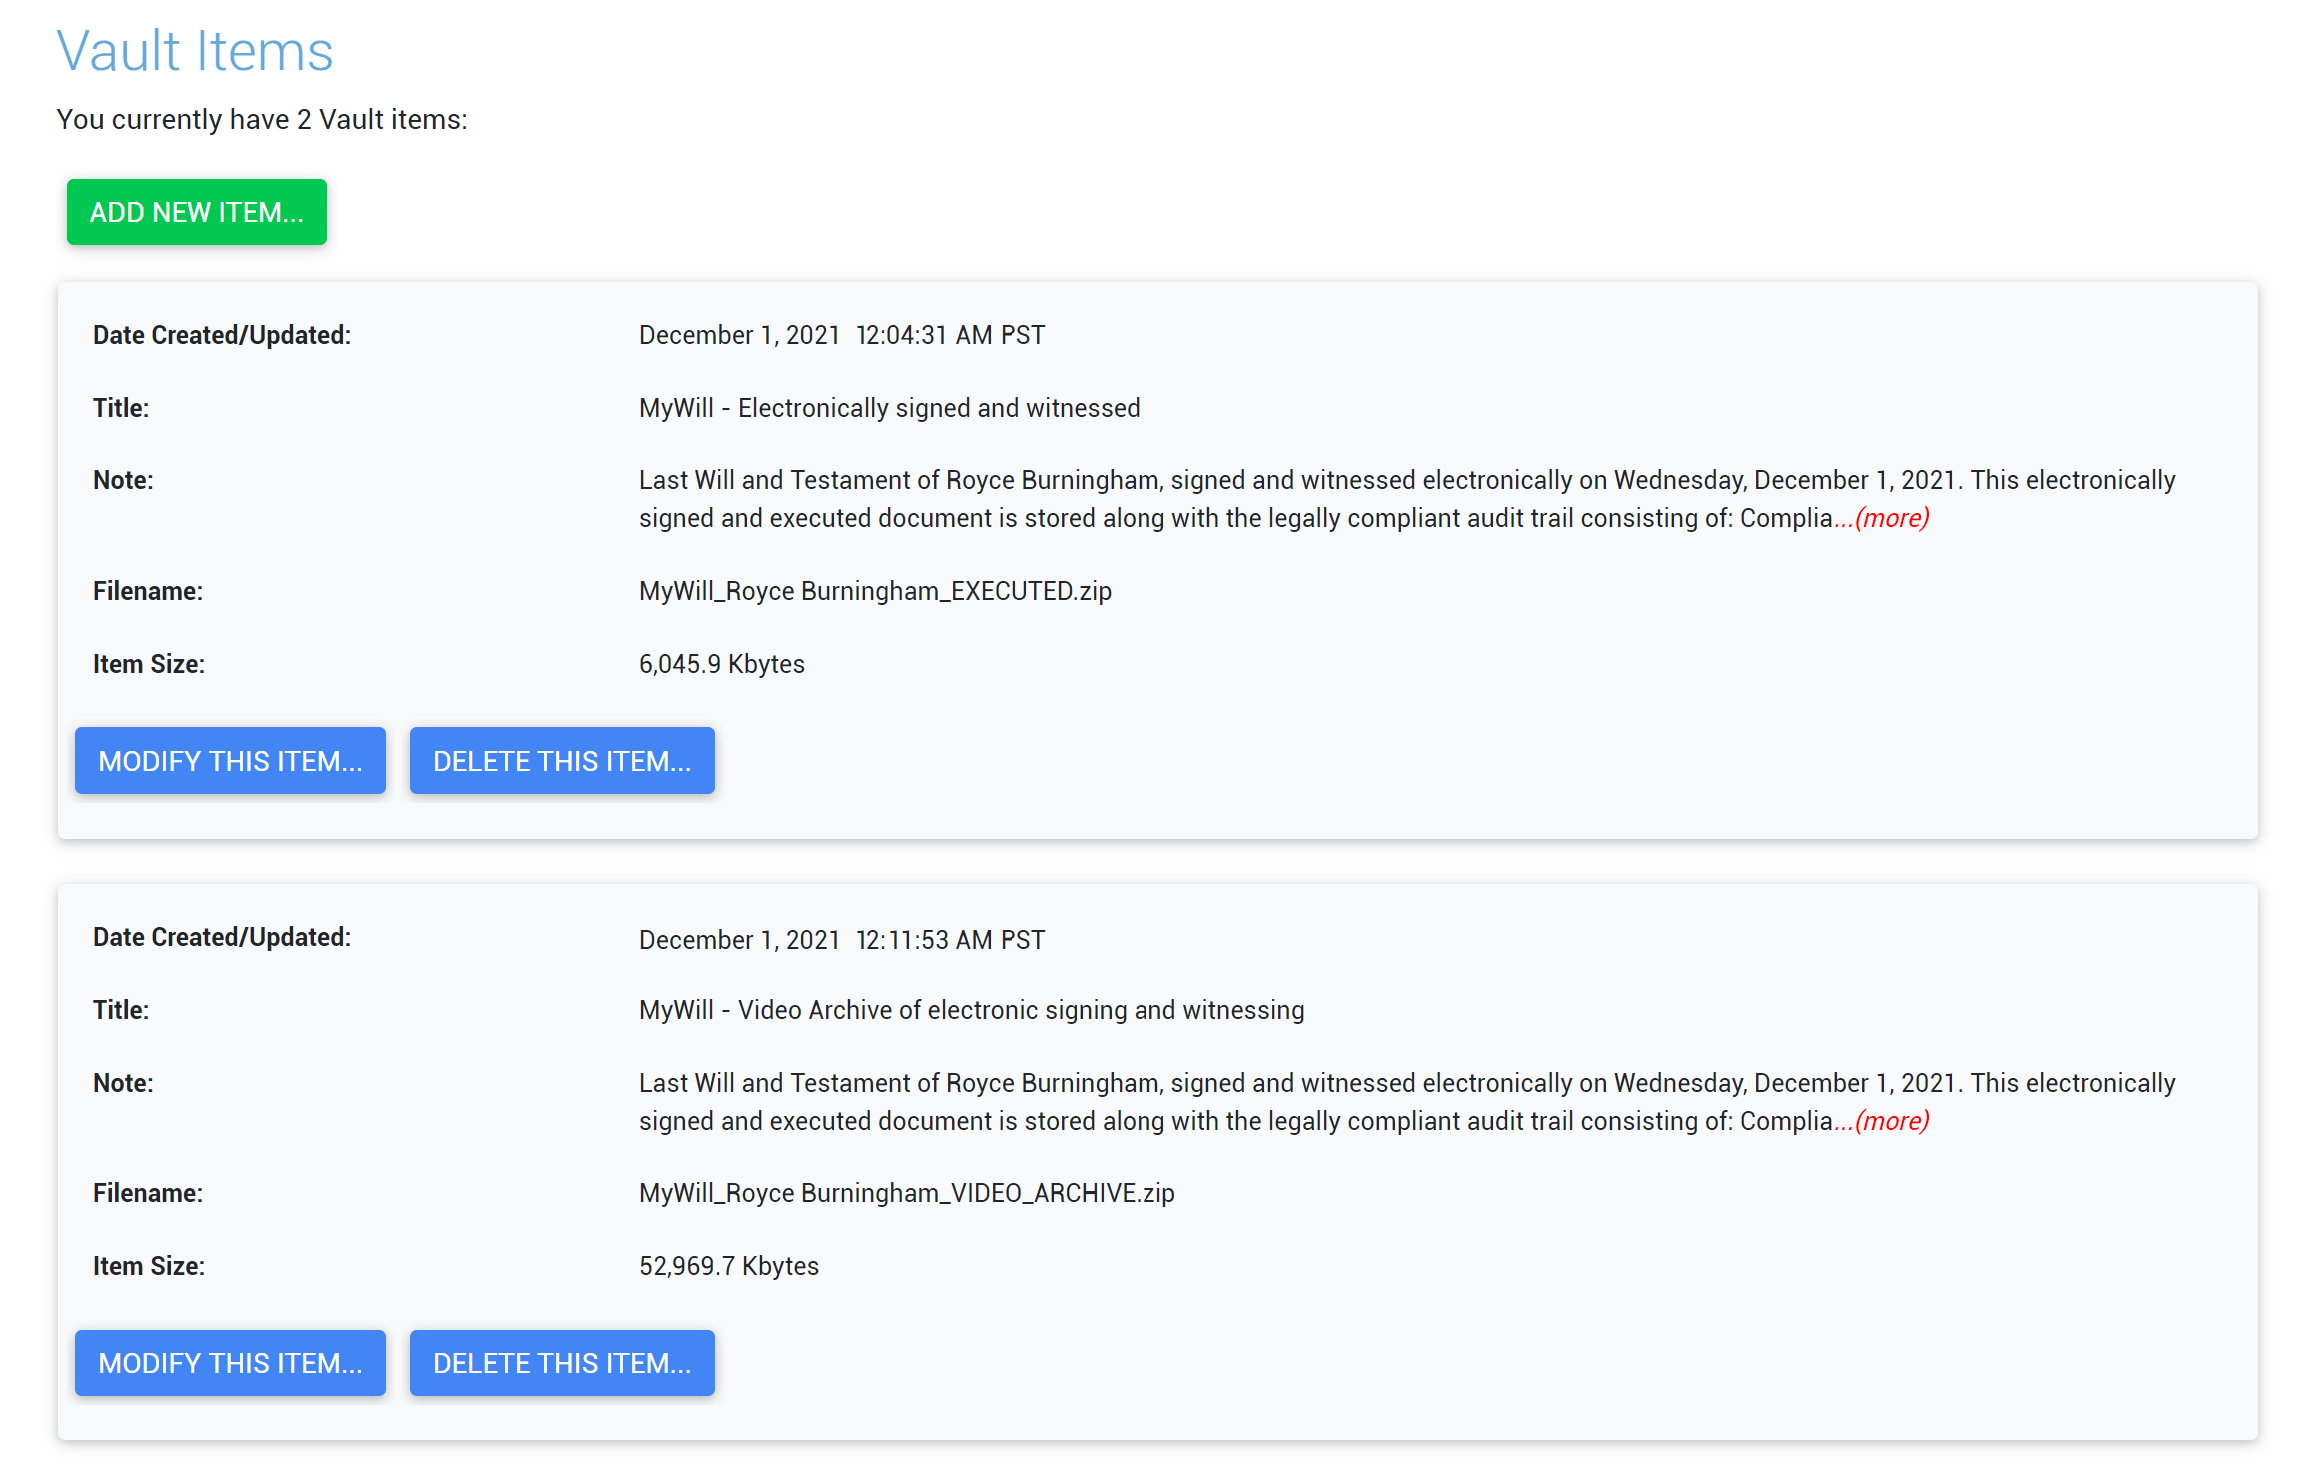Click the green ADD NEW ITEM button
The width and height of the screenshot is (2300, 1483).
(x=197, y=212)
